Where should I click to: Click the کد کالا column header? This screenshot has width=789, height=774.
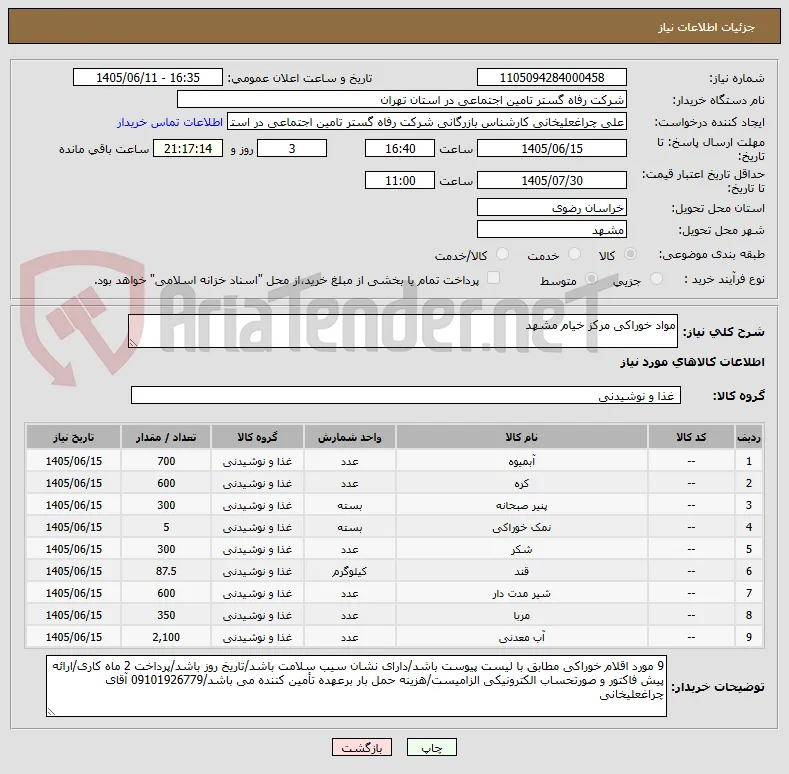(x=691, y=437)
